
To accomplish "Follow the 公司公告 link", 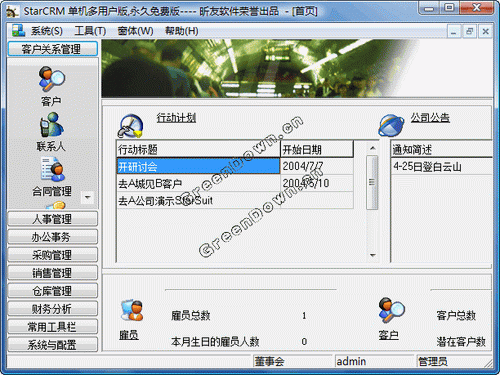I will [x=430, y=118].
